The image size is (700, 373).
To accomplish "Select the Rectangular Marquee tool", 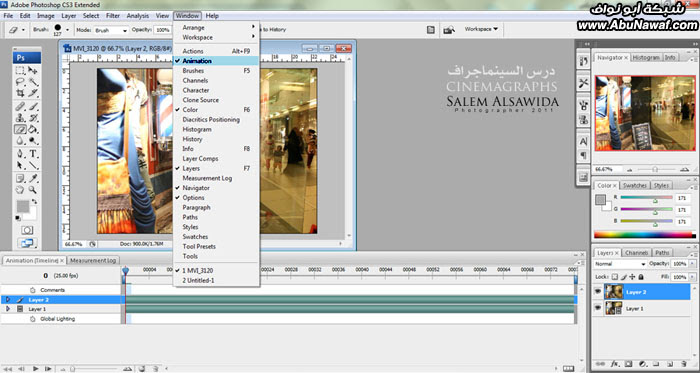I will click(21, 70).
